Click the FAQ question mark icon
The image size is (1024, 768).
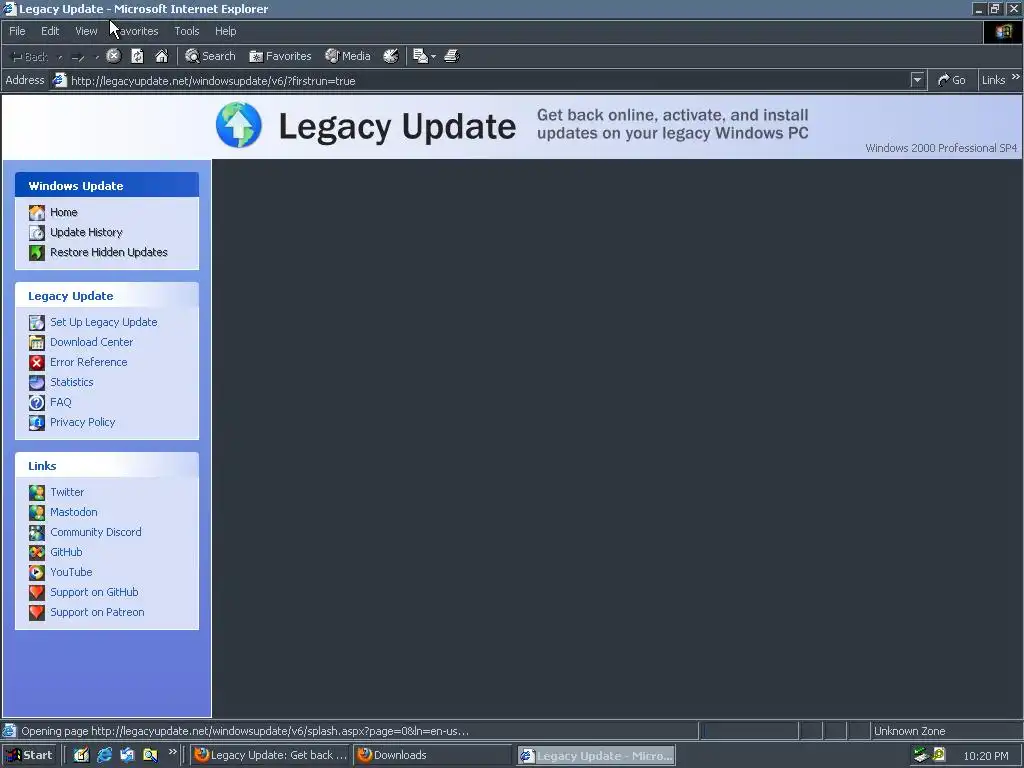pyautogui.click(x=37, y=402)
